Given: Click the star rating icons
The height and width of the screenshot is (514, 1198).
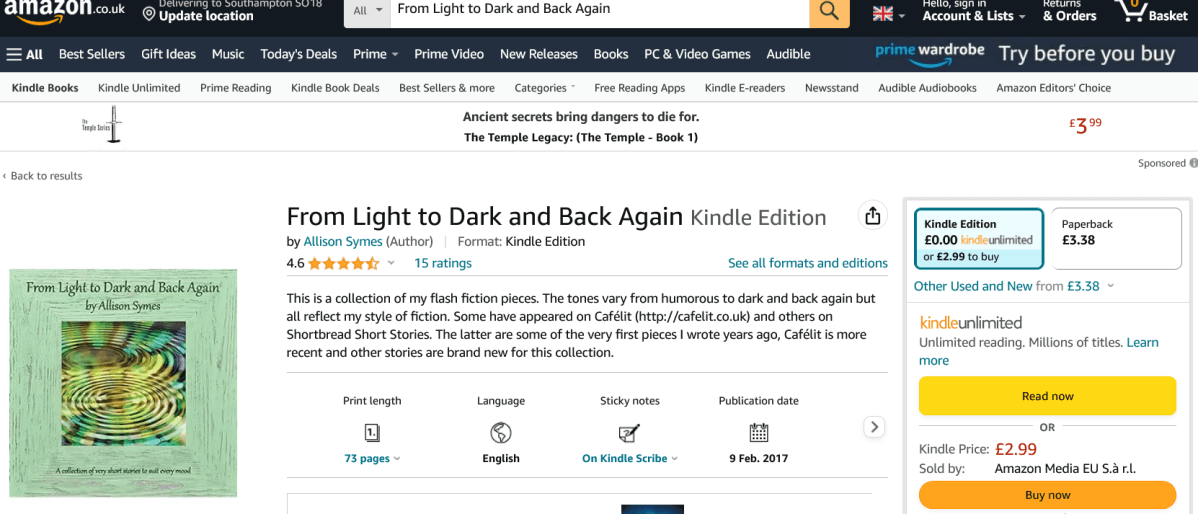Looking at the screenshot, I should [x=343, y=264].
